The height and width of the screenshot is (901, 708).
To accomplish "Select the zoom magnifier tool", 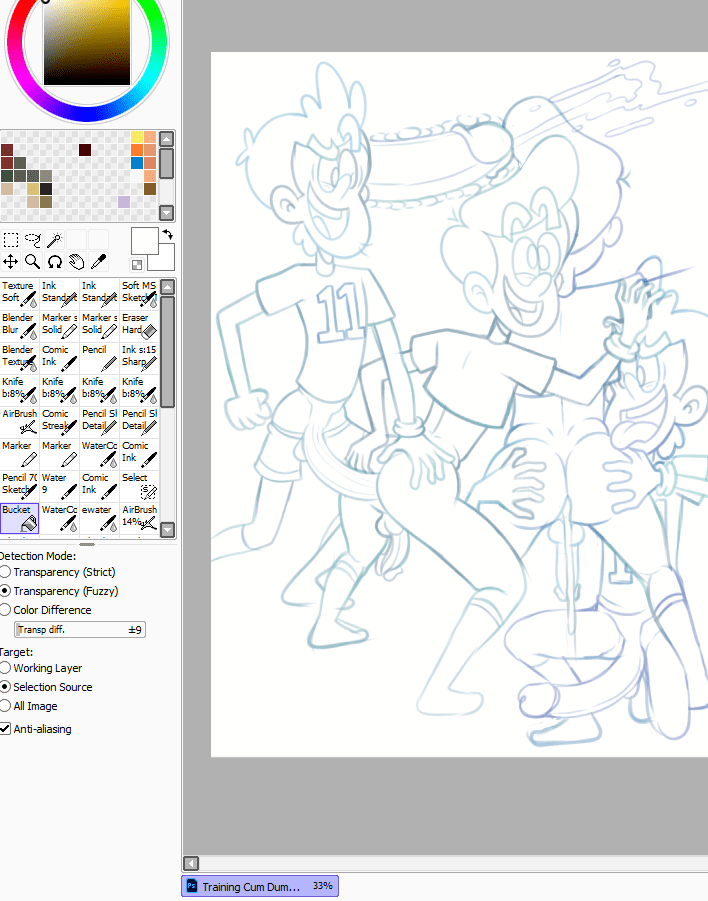I will (x=32, y=262).
